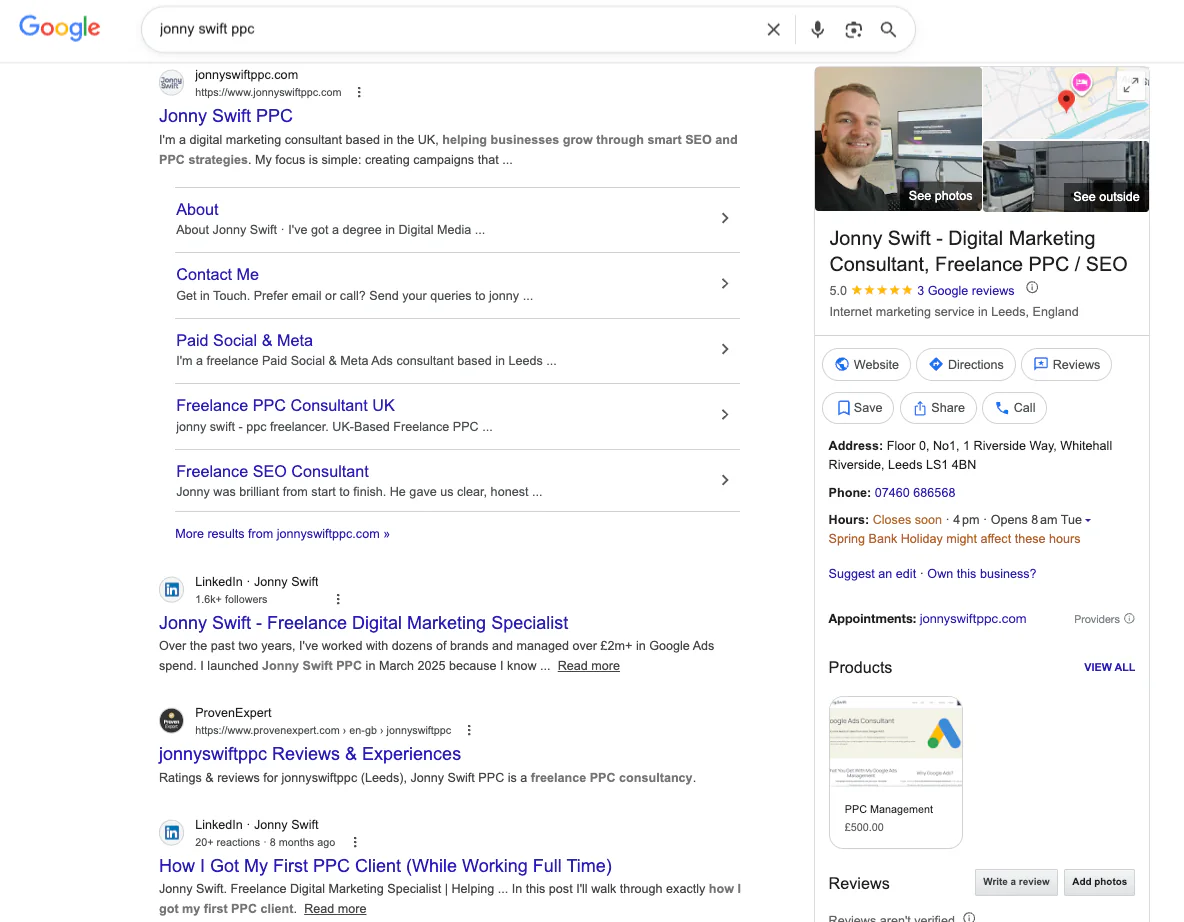Click the ProvenExpert favicon
The width and height of the screenshot is (1184, 922).
click(171, 720)
